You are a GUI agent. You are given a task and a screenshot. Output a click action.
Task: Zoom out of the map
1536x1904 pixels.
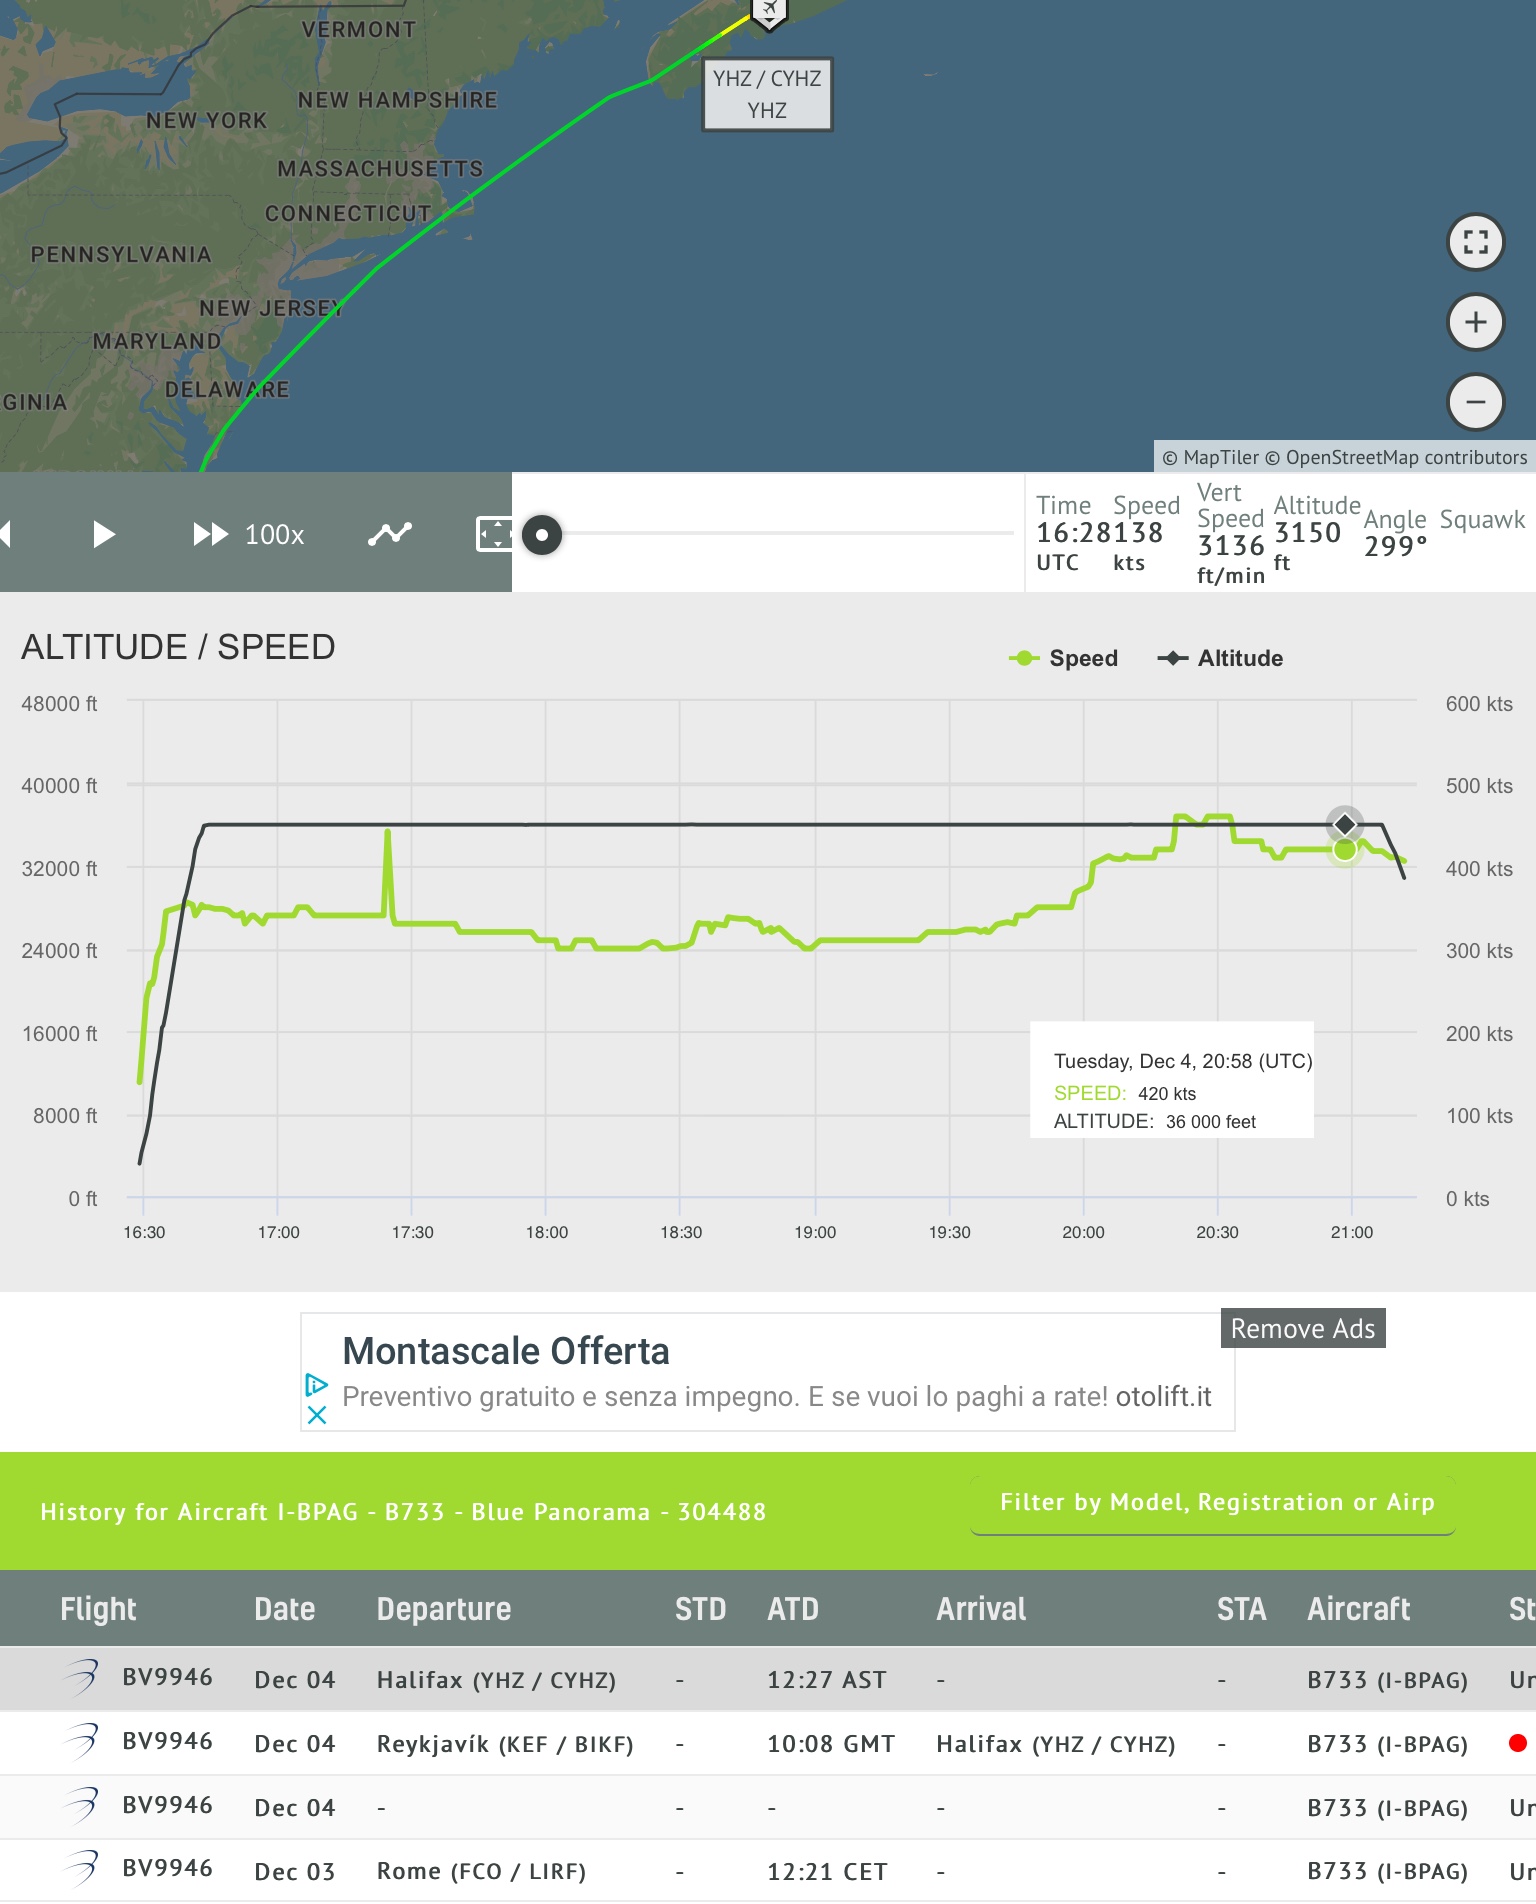[1476, 402]
